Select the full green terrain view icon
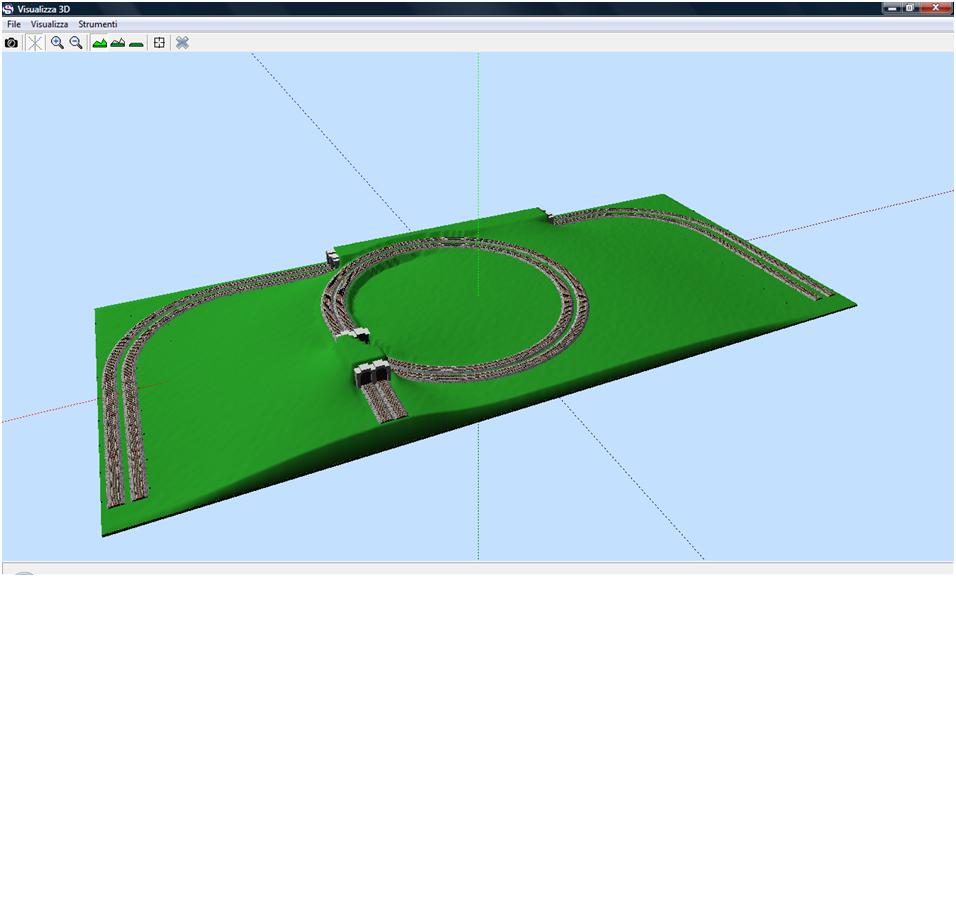956x922 pixels. click(x=99, y=43)
